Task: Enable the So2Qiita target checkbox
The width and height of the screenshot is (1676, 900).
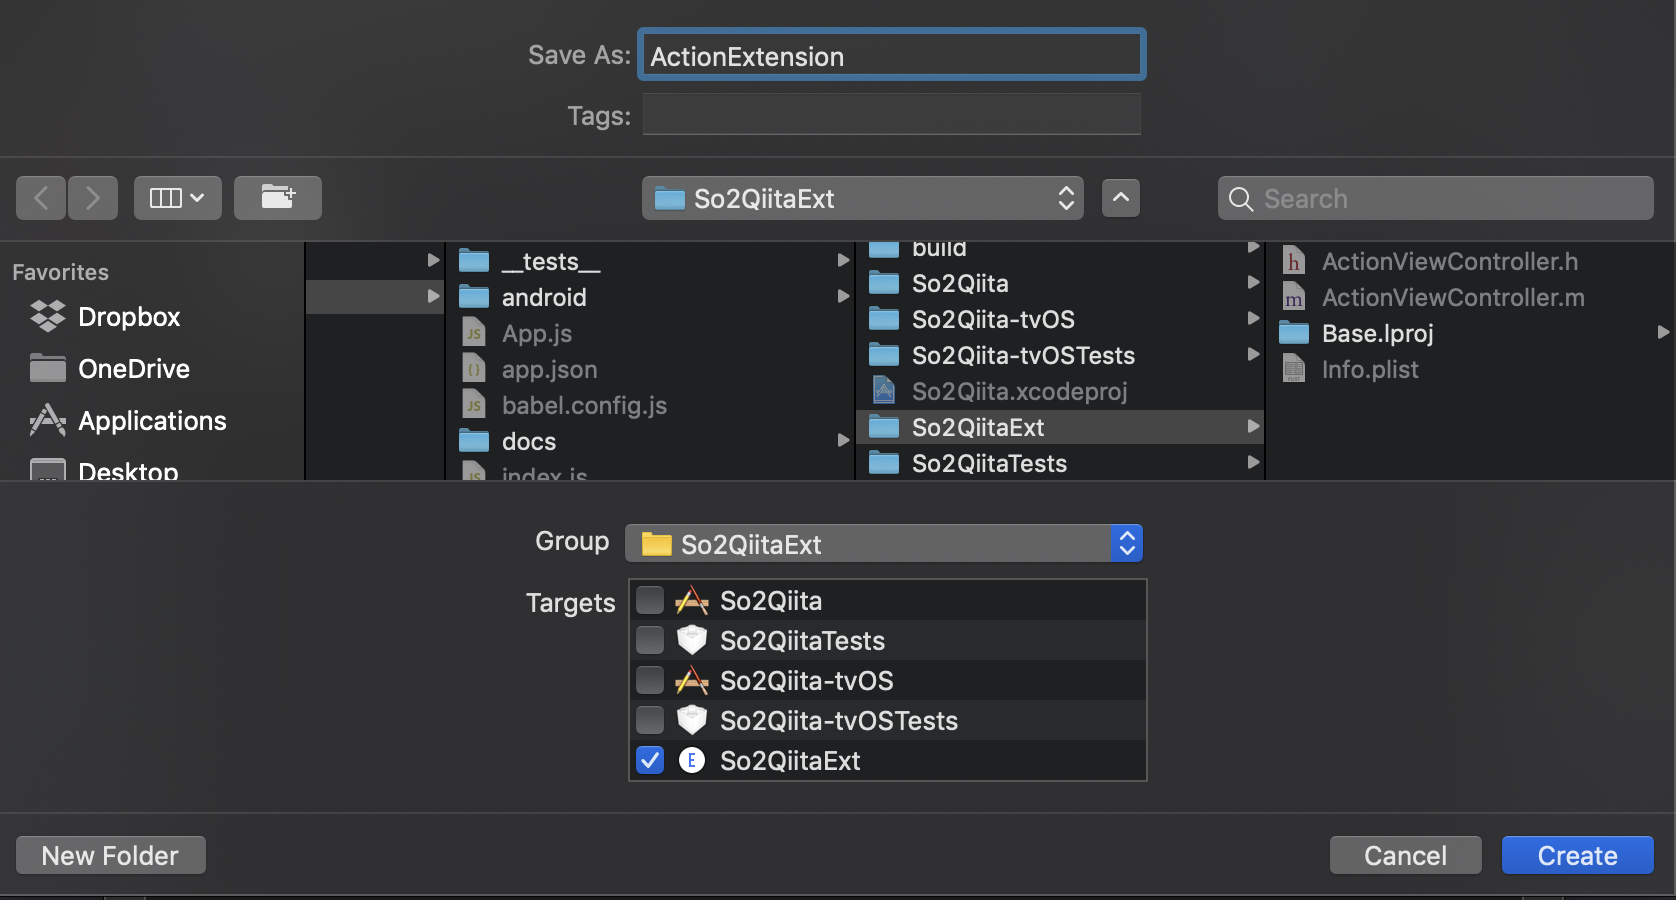Action: tap(649, 600)
